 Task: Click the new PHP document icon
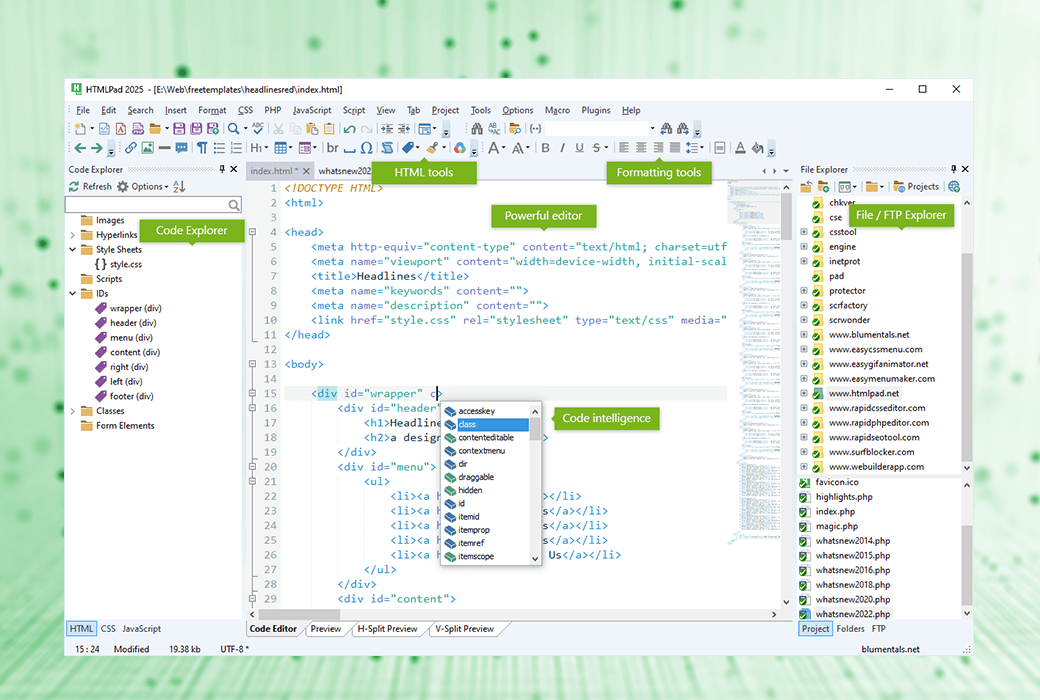pos(138,129)
